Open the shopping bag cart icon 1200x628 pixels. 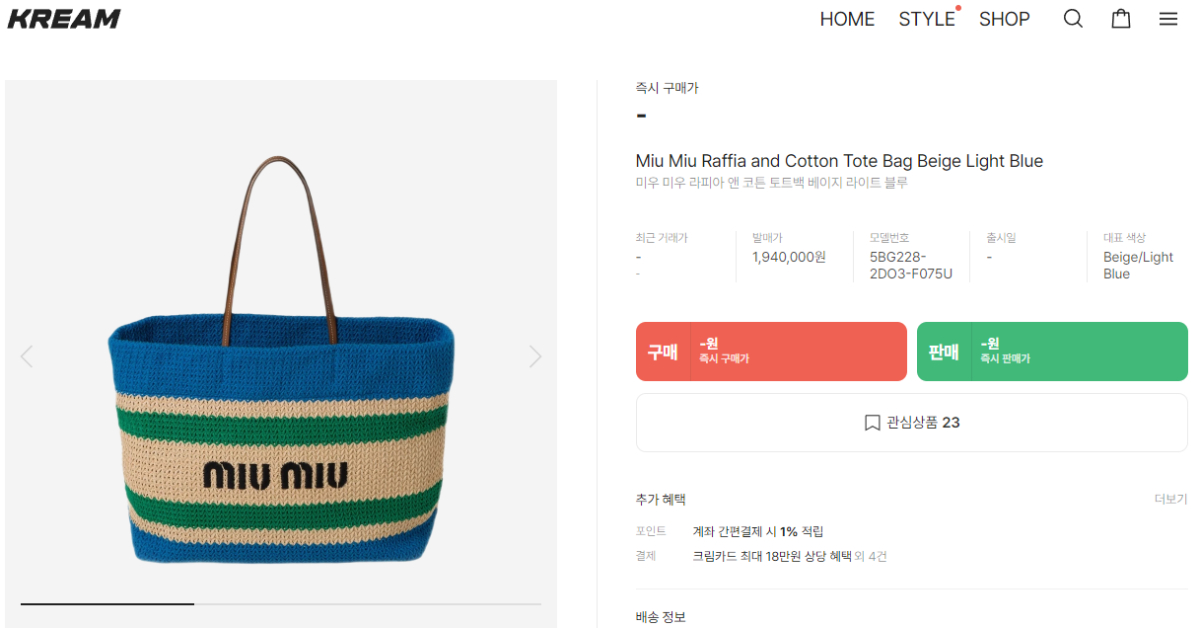(1121, 19)
